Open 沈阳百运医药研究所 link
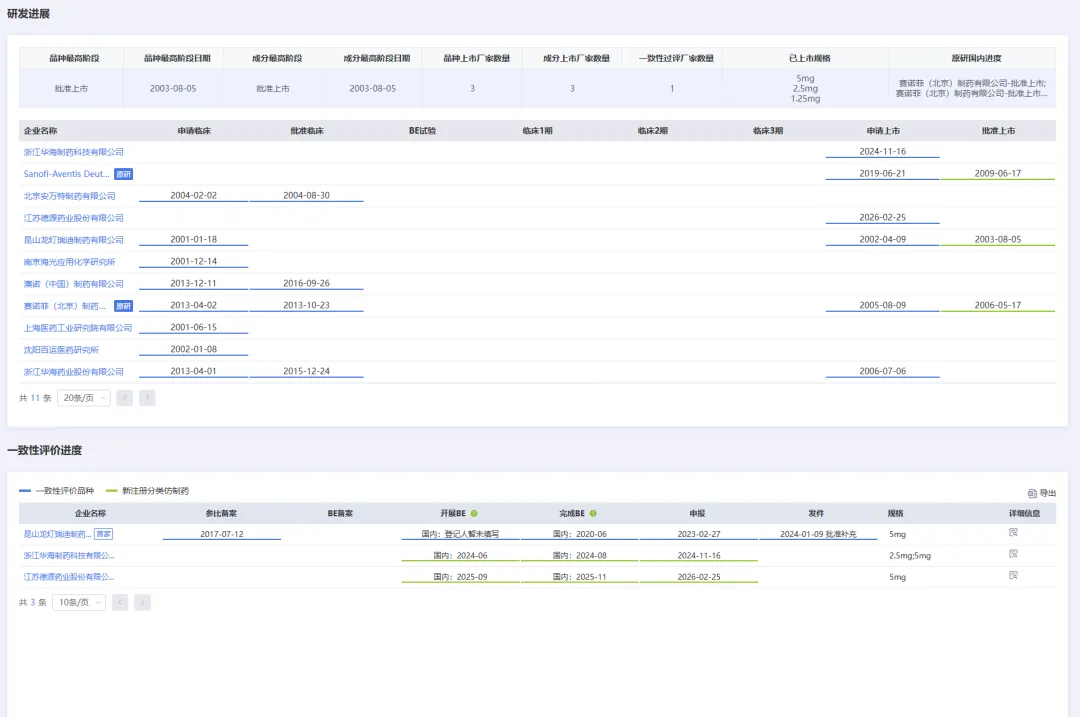Viewport: 1080px width, 717px height. click(x=61, y=350)
